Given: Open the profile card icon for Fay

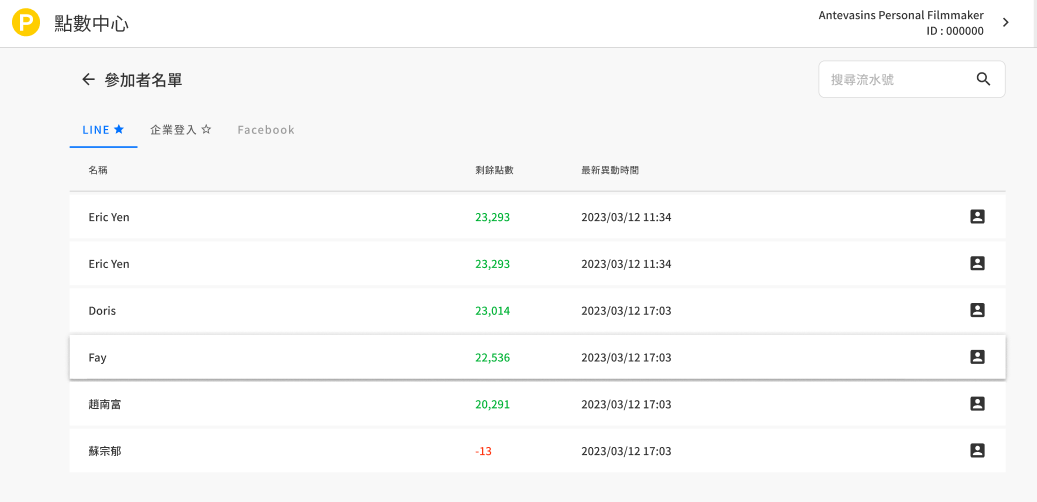Looking at the screenshot, I should (977, 357).
